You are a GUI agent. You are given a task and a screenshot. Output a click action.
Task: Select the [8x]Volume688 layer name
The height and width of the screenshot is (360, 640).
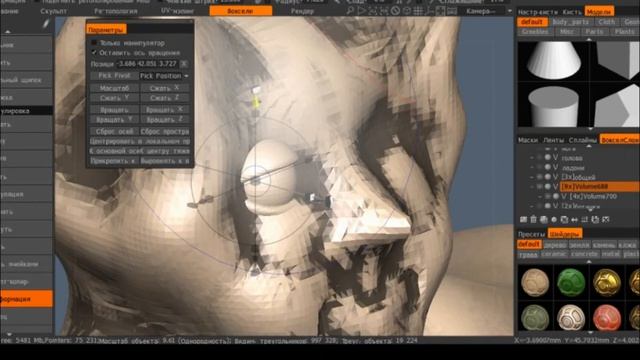[584, 187]
